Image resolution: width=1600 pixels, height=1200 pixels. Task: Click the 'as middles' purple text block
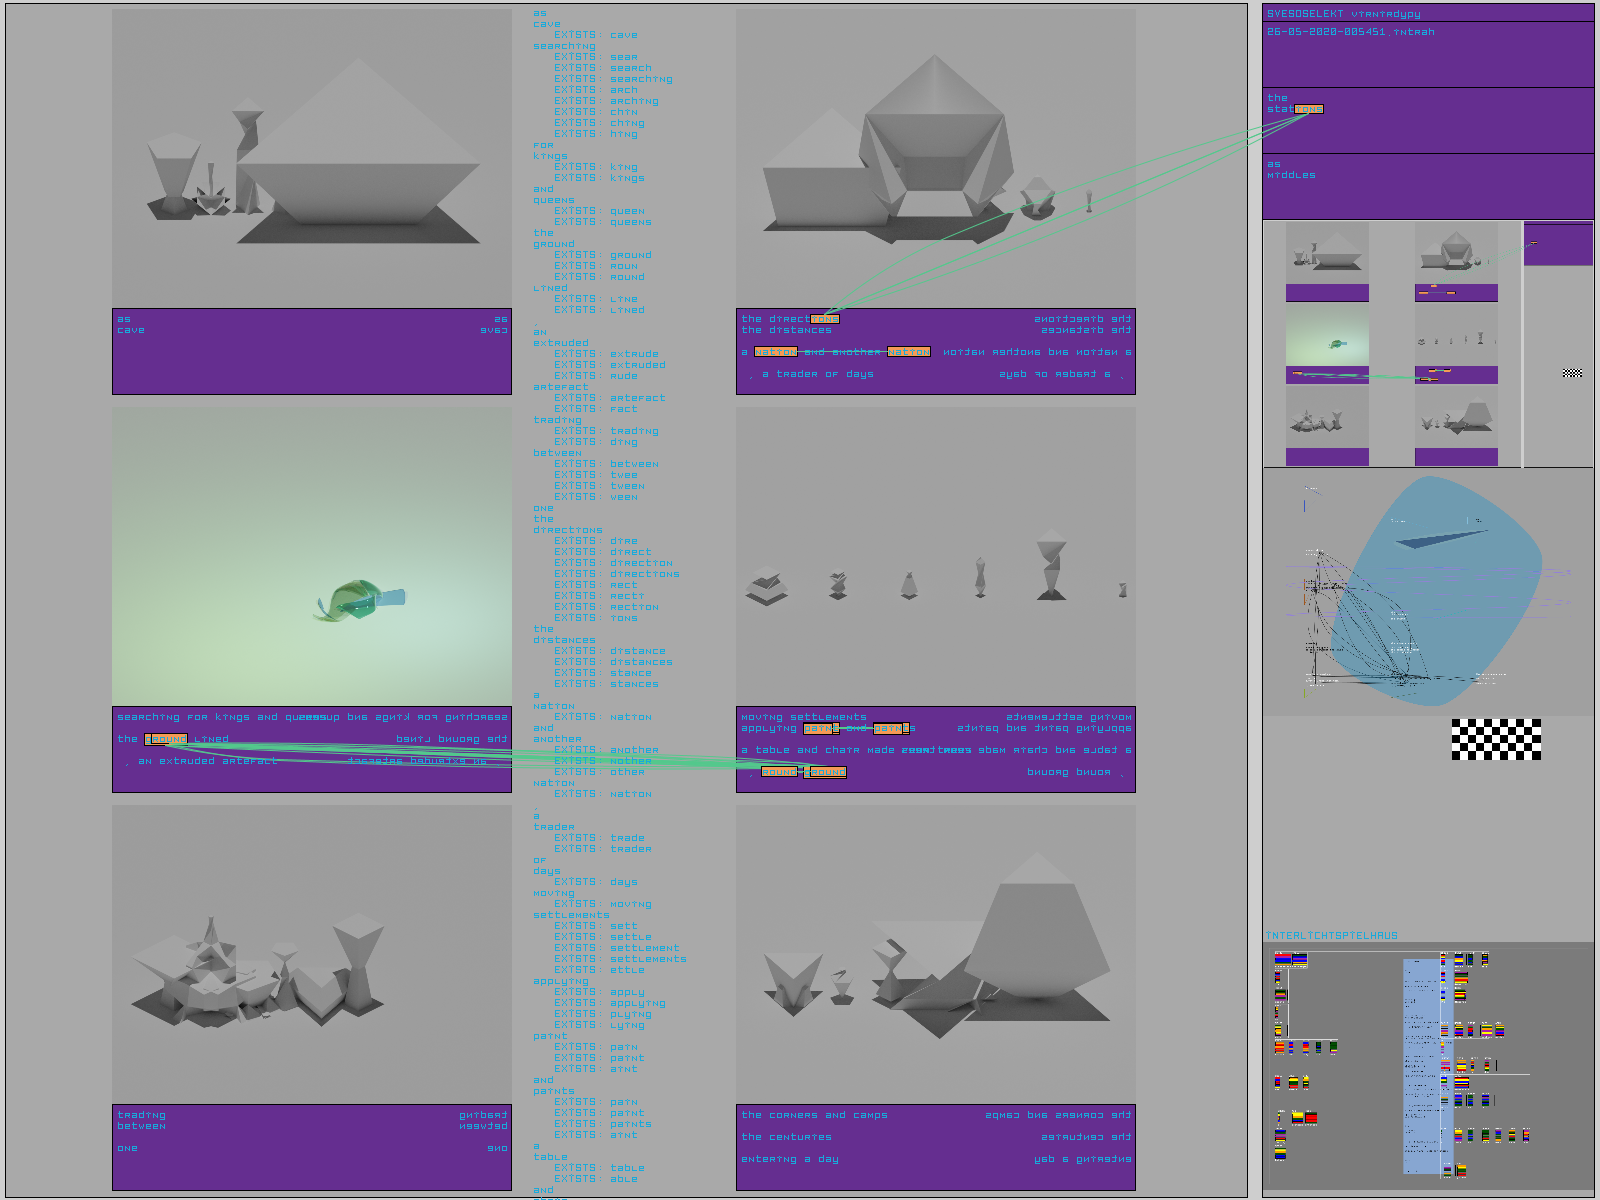pyautogui.click(x=1291, y=170)
